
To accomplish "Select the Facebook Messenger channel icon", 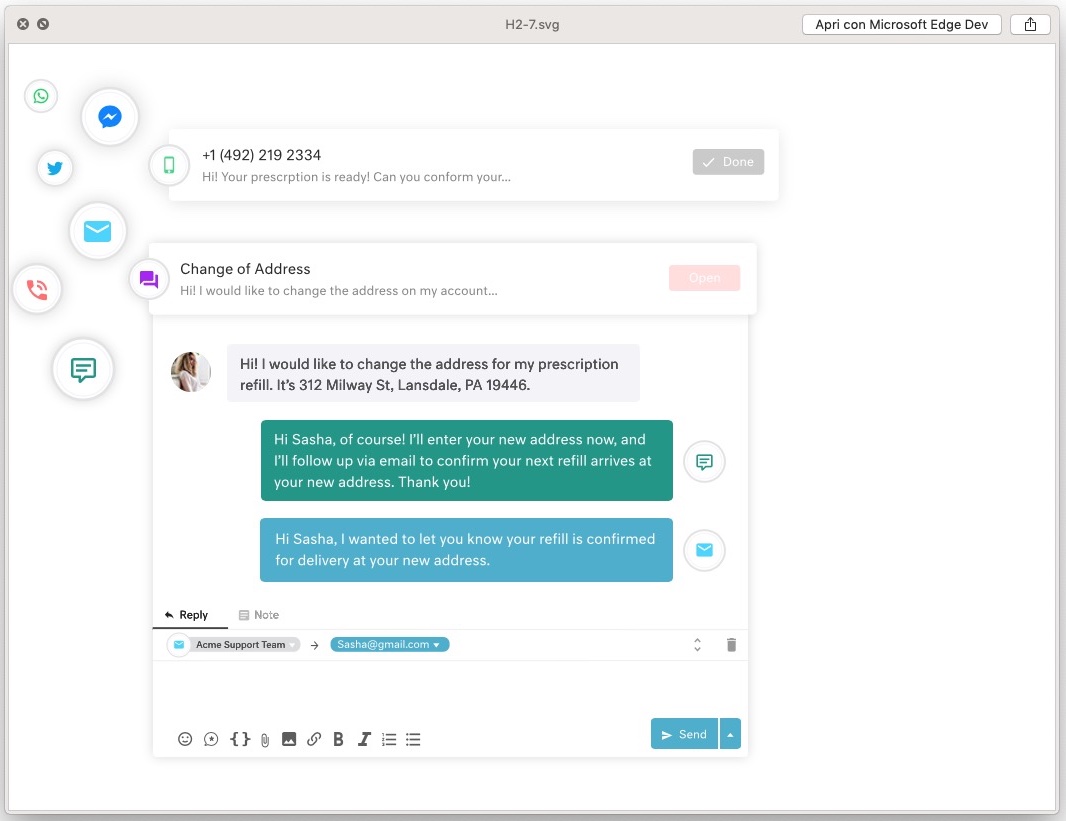I will [x=109, y=117].
